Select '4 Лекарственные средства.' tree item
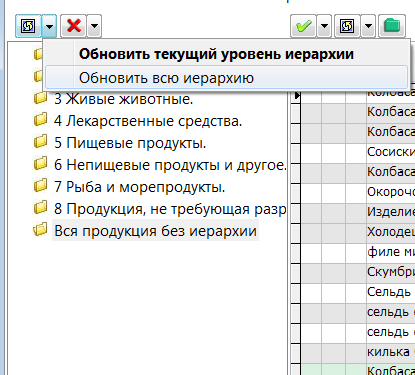This screenshot has width=415, height=375. (148, 121)
